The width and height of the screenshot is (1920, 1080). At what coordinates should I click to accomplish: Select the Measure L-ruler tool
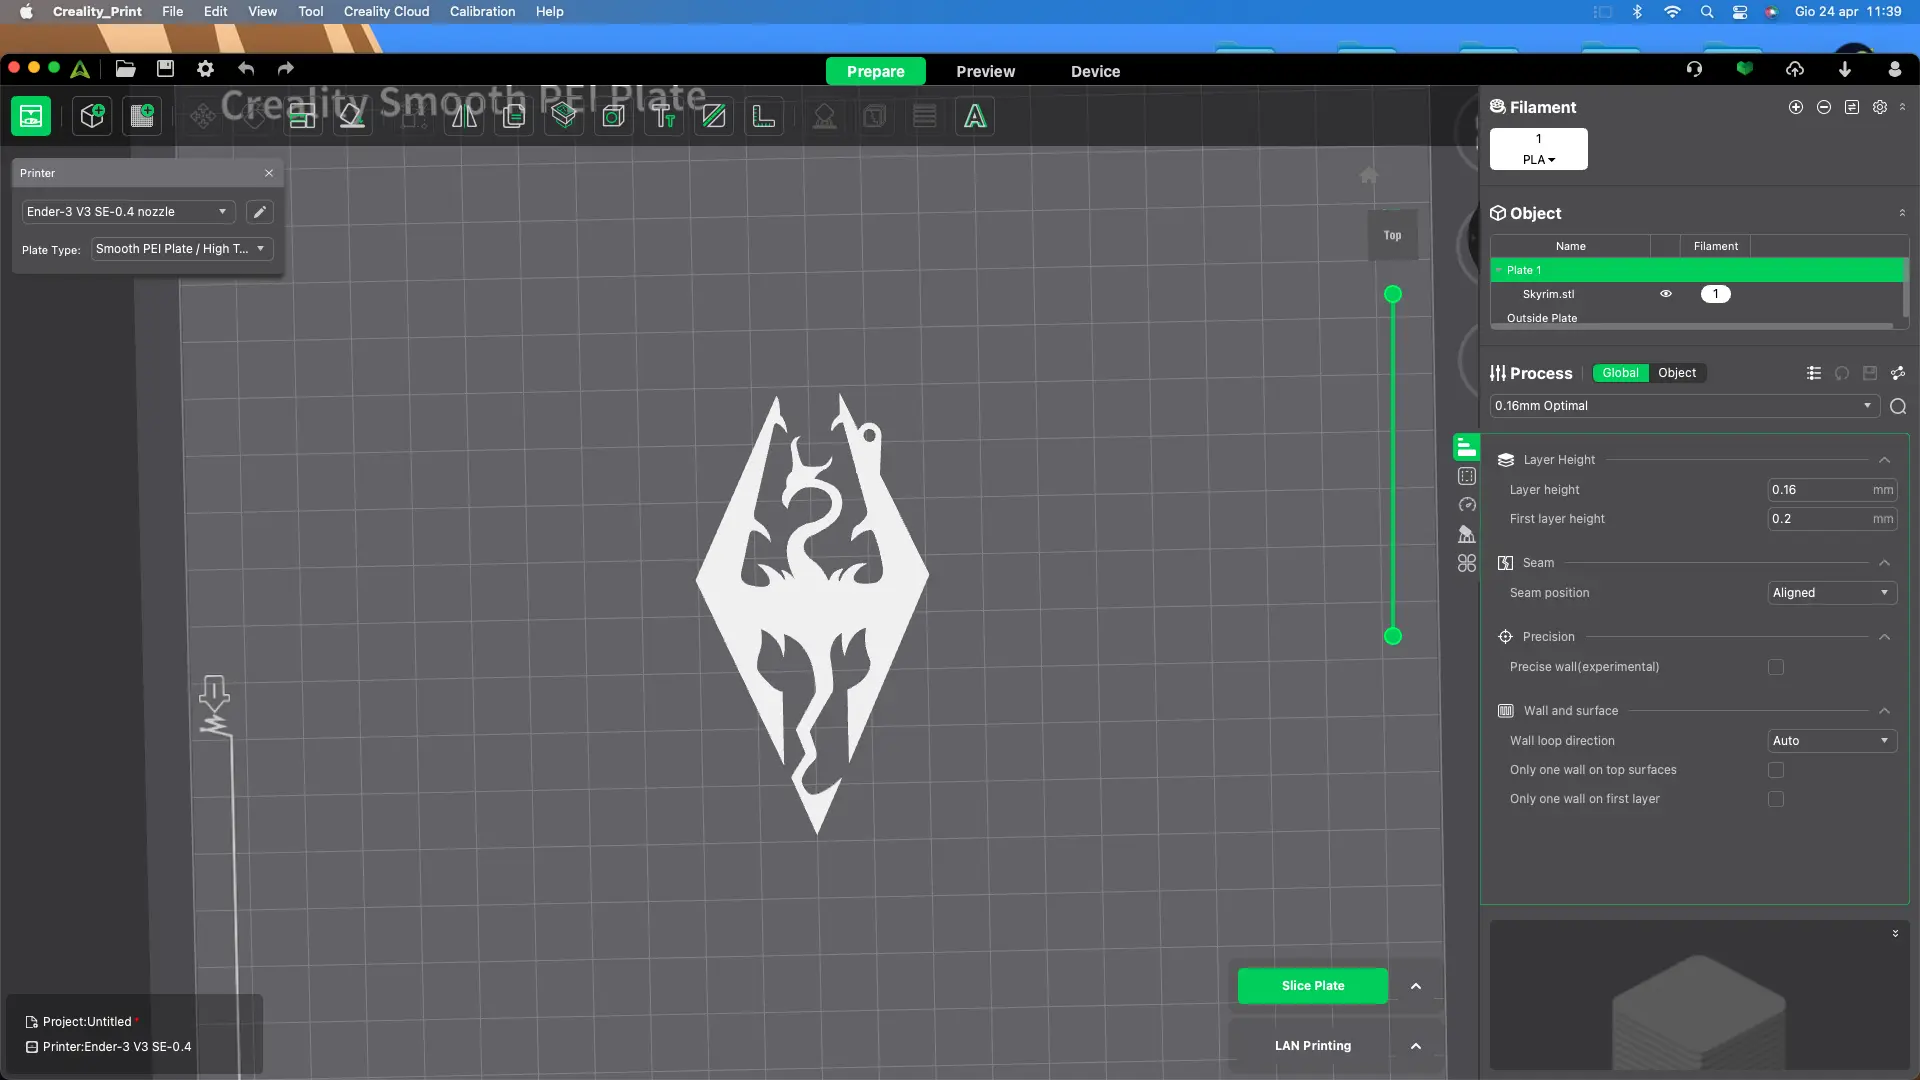point(764,116)
